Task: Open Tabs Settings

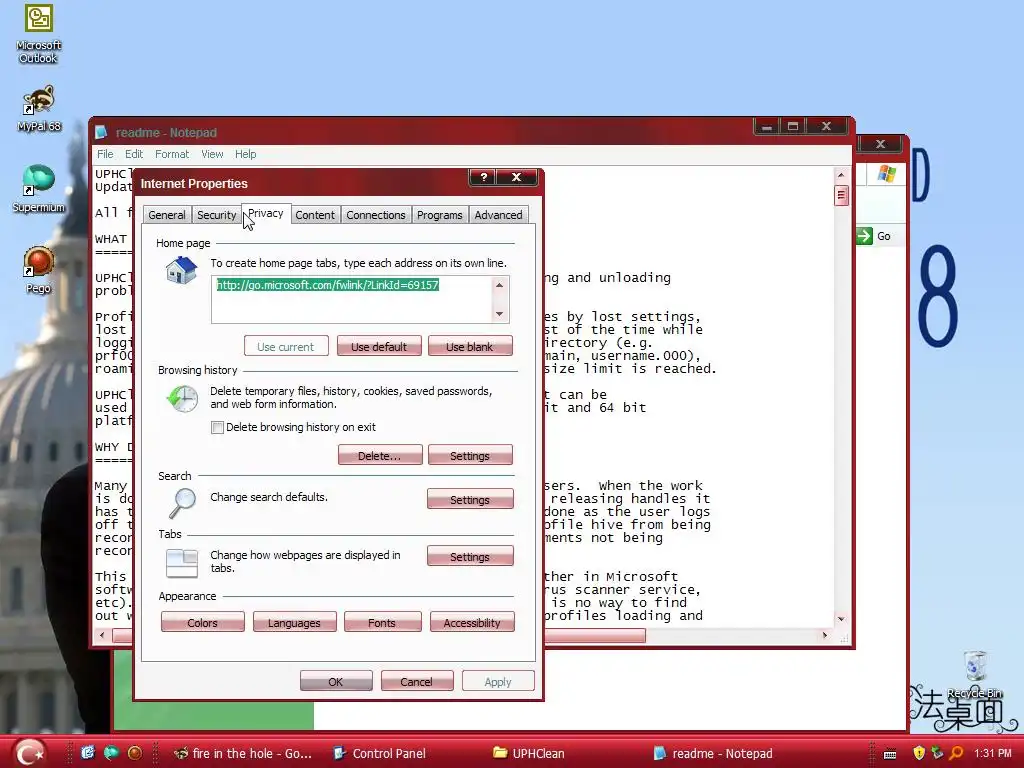Action: click(470, 556)
